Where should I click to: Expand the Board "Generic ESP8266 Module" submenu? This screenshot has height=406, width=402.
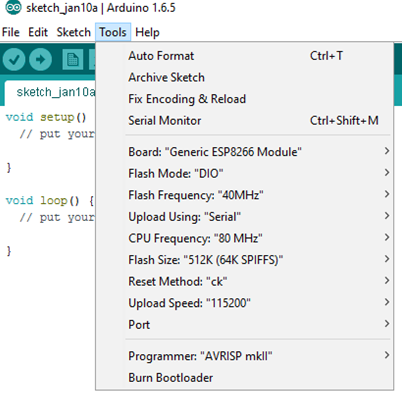pos(244,152)
